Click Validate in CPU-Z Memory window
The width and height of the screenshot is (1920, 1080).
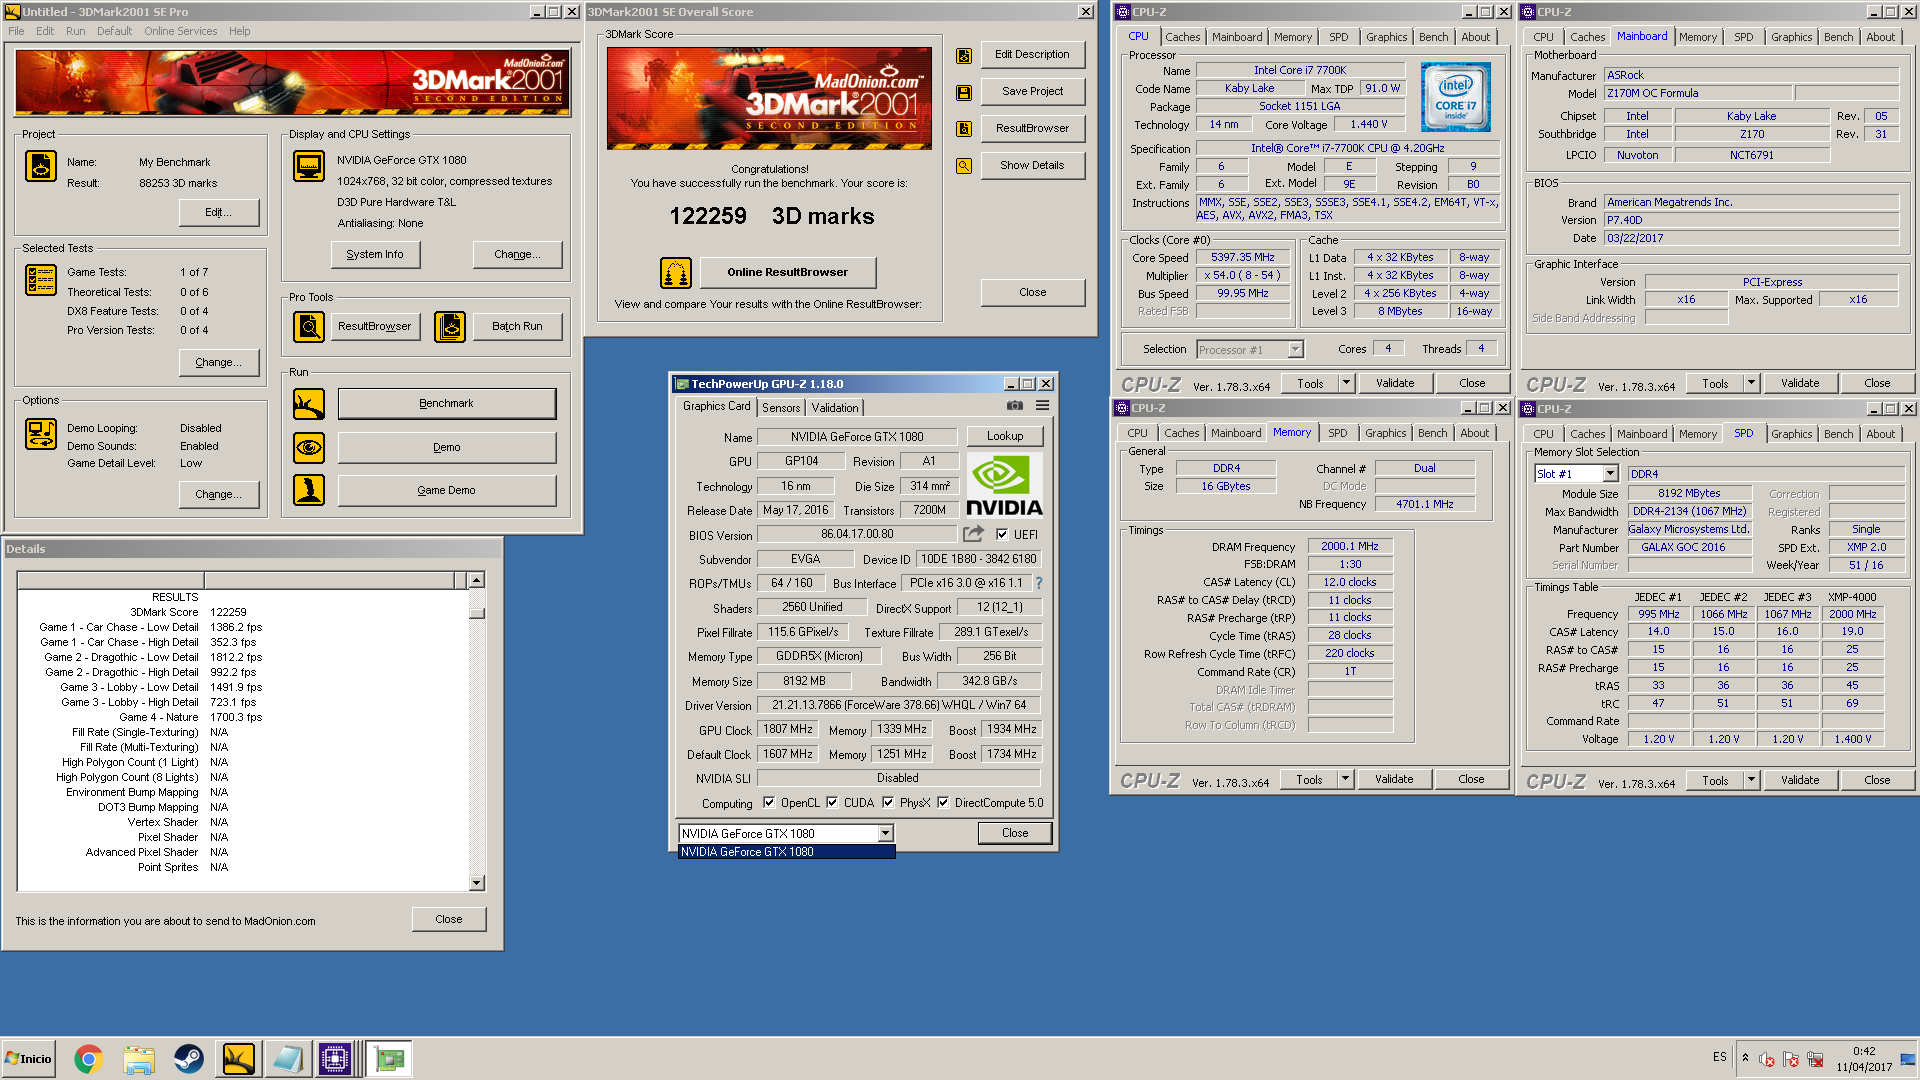click(x=1394, y=779)
